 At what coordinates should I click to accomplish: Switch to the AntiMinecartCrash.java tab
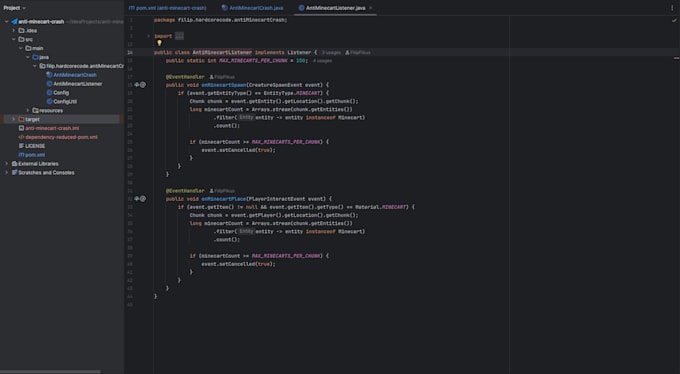coord(252,8)
